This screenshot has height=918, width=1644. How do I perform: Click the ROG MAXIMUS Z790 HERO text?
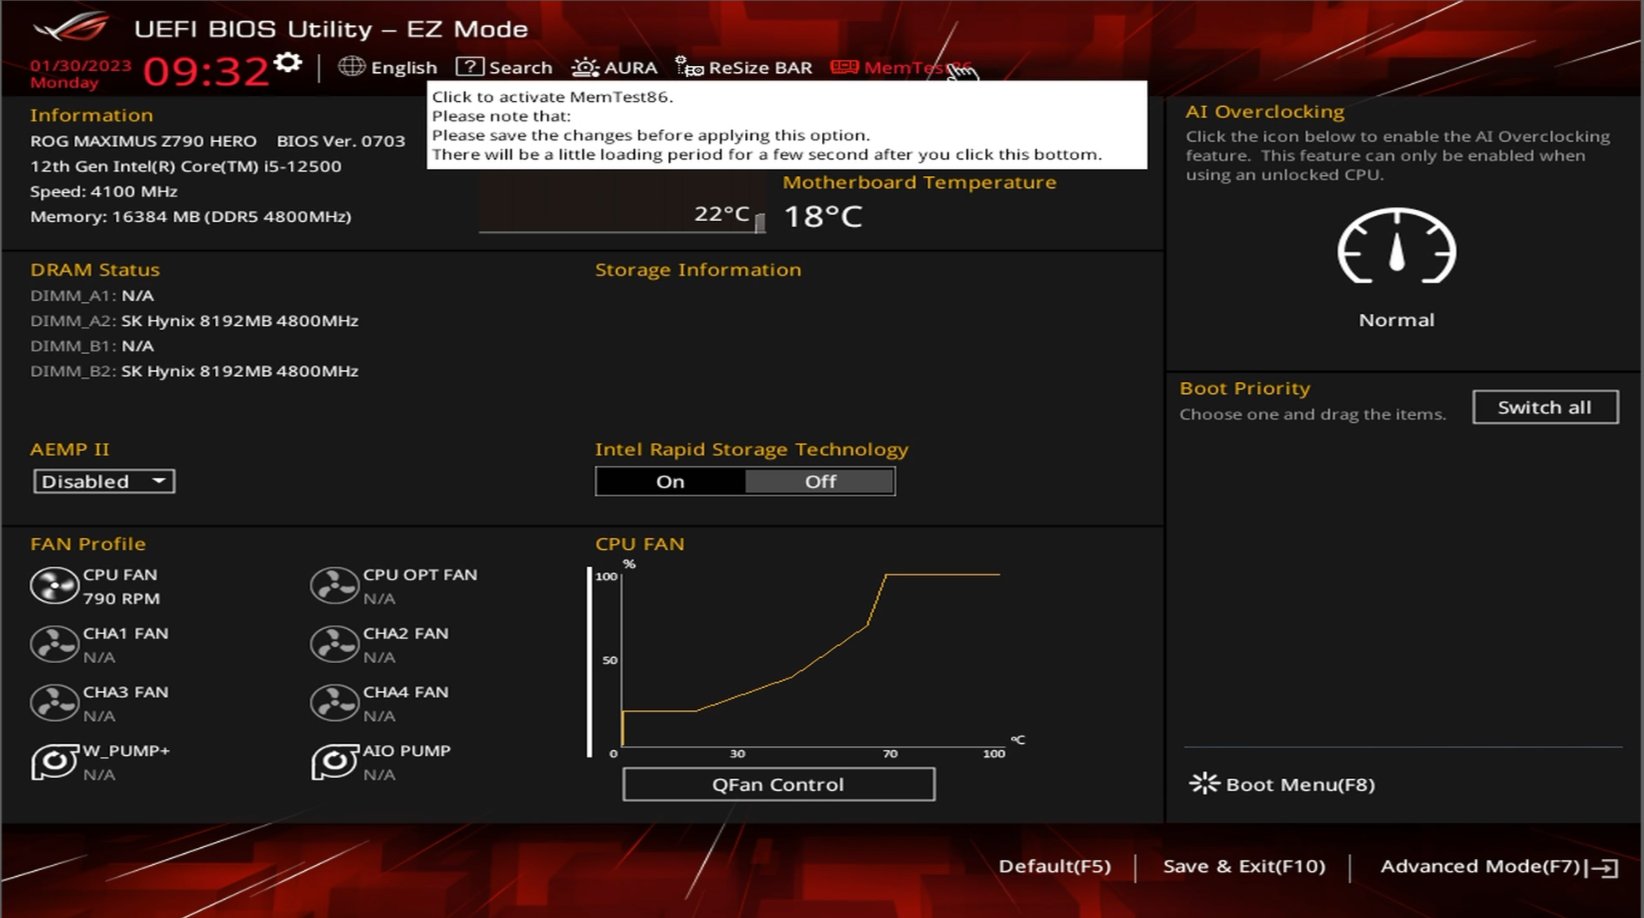143,141
